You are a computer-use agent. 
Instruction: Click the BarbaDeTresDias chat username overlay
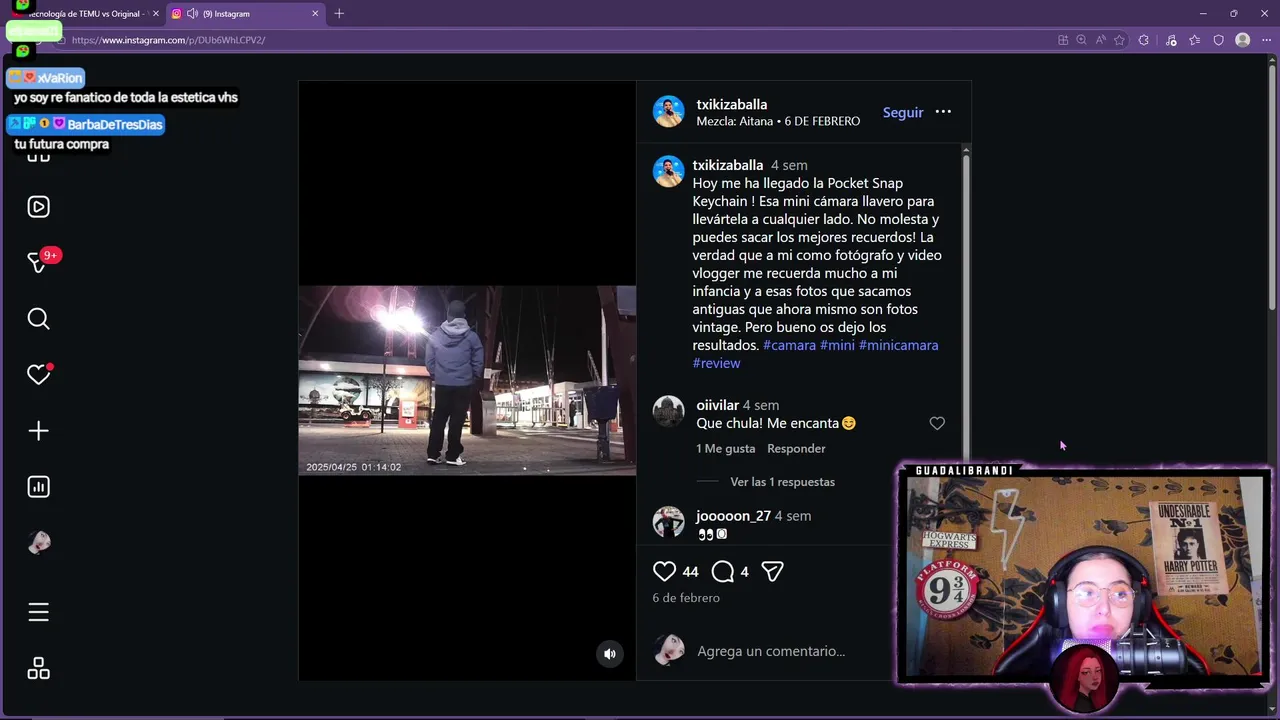[x=114, y=125]
